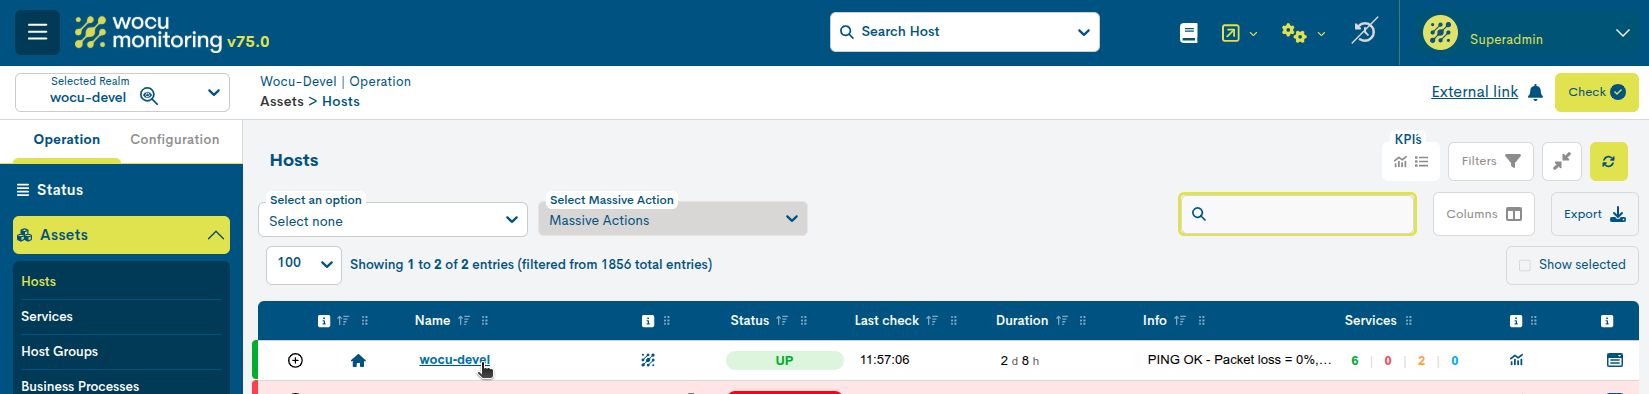This screenshot has height=394, width=1649.
Task: Click the crossed-out refresh dial icon
Action: [x=1364, y=32]
